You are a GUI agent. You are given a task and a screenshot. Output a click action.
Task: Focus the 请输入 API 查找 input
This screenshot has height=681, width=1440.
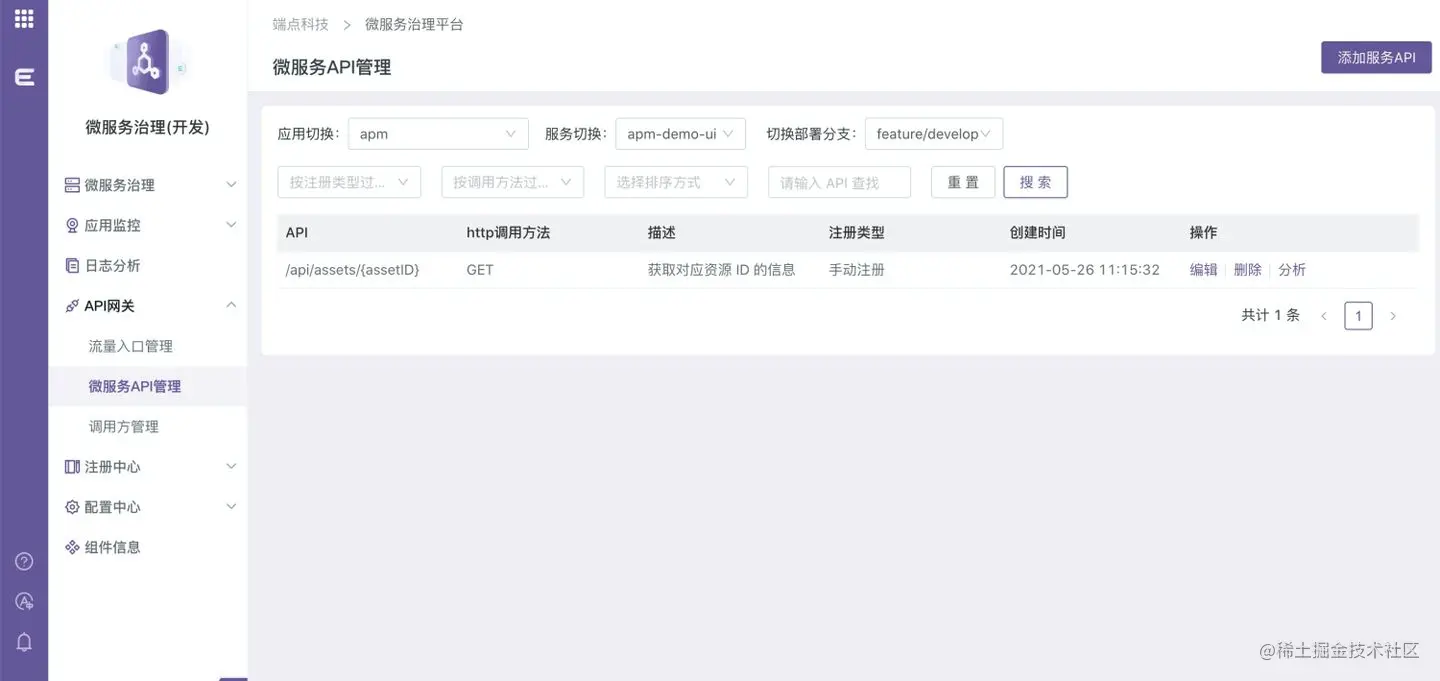[839, 182]
